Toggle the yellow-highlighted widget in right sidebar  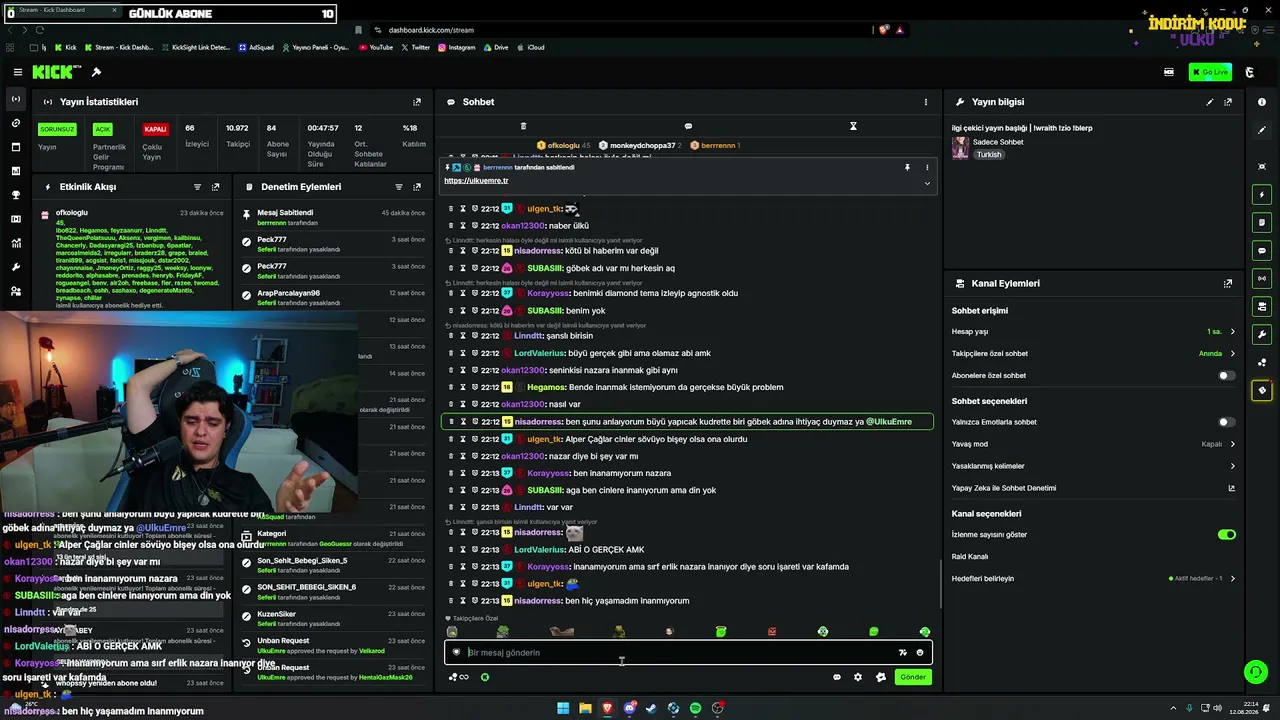[1262, 390]
